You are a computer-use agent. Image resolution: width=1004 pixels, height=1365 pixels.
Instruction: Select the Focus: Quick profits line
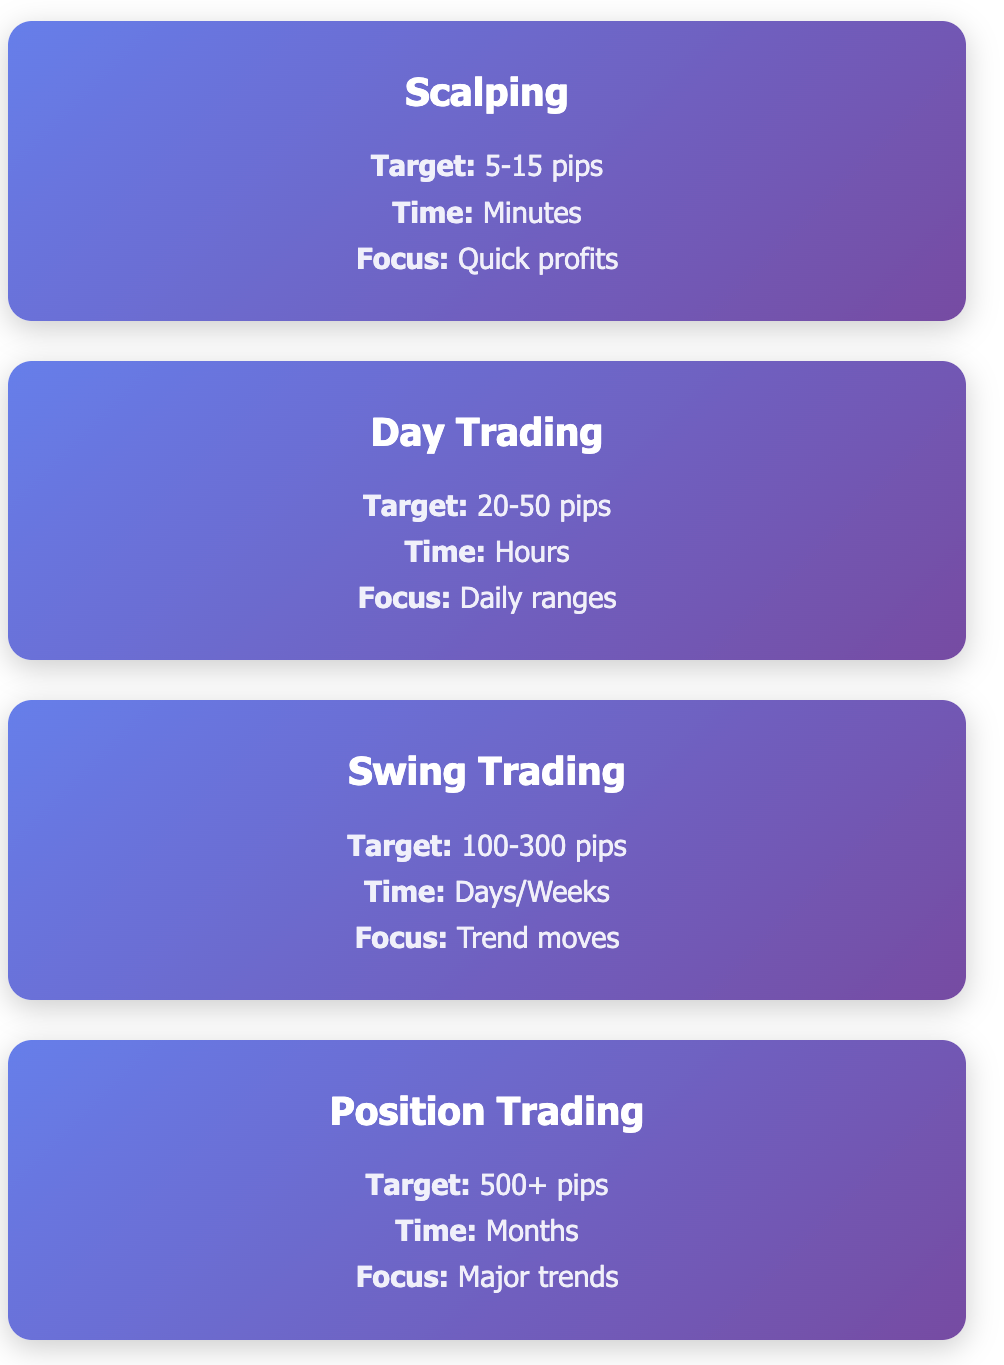click(487, 259)
